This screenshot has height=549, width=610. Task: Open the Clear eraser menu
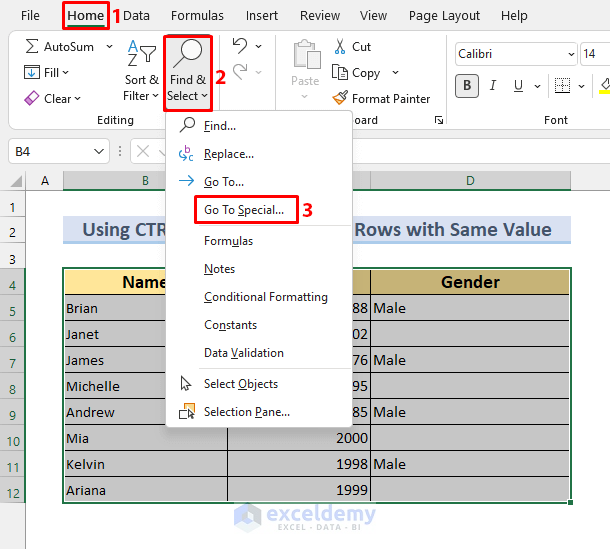click(53, 98)
